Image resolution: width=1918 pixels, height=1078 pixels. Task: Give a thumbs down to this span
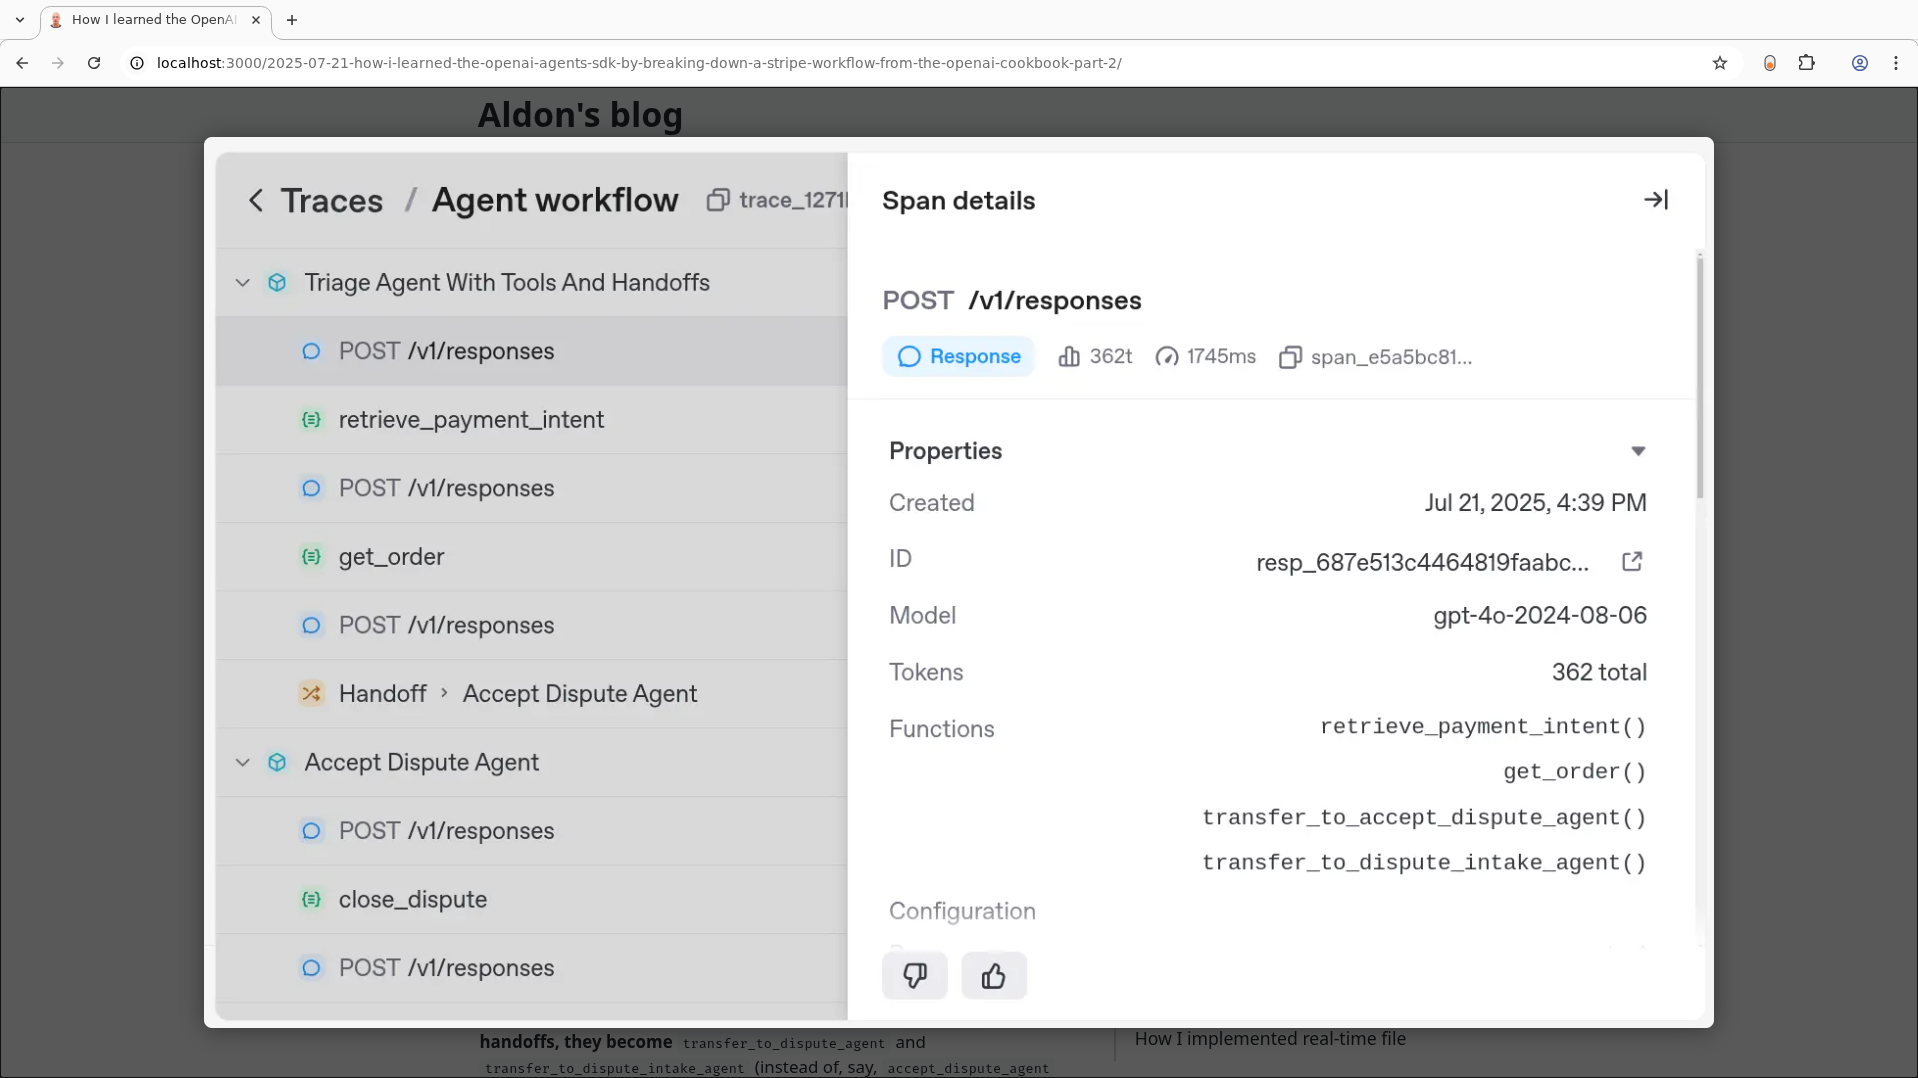[914, 975]
